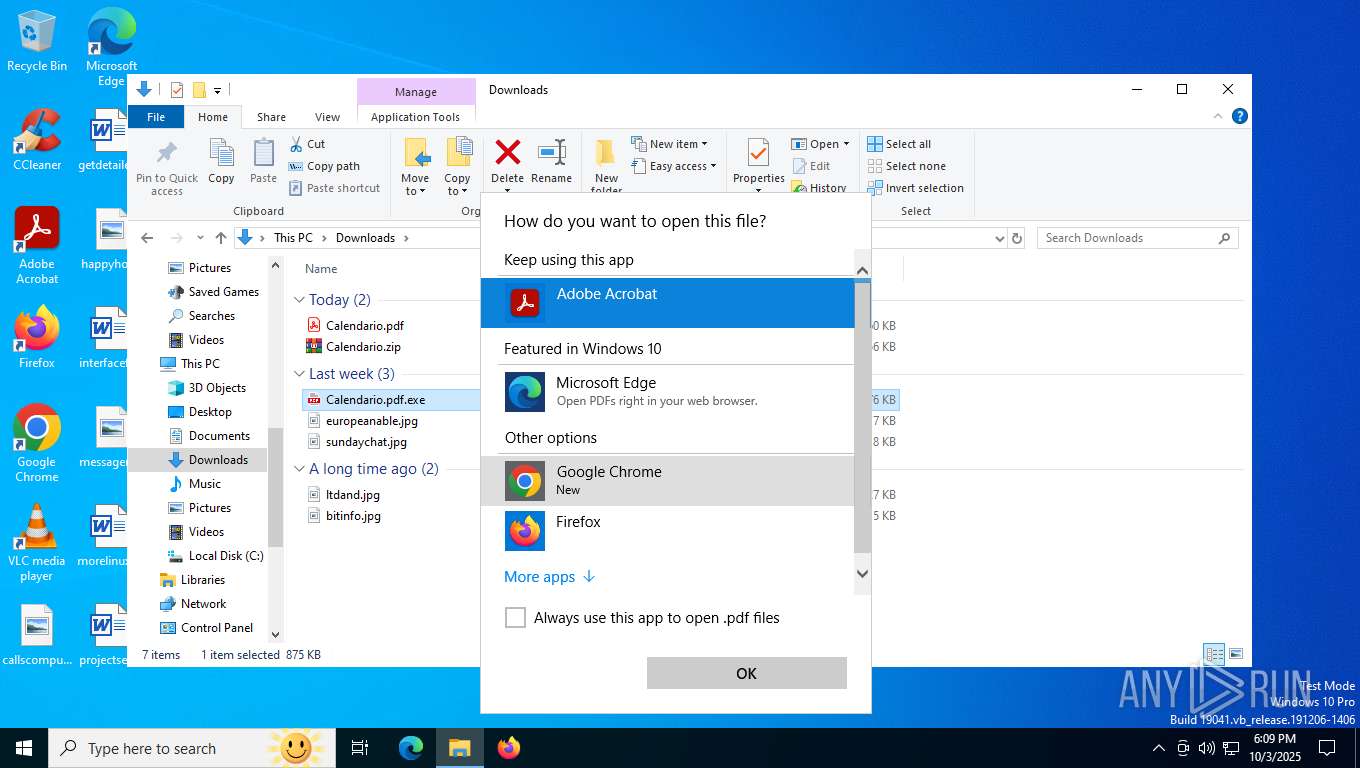Switch to the View tab
This screenshot has height=768, width=1360.
coord(327,117)
